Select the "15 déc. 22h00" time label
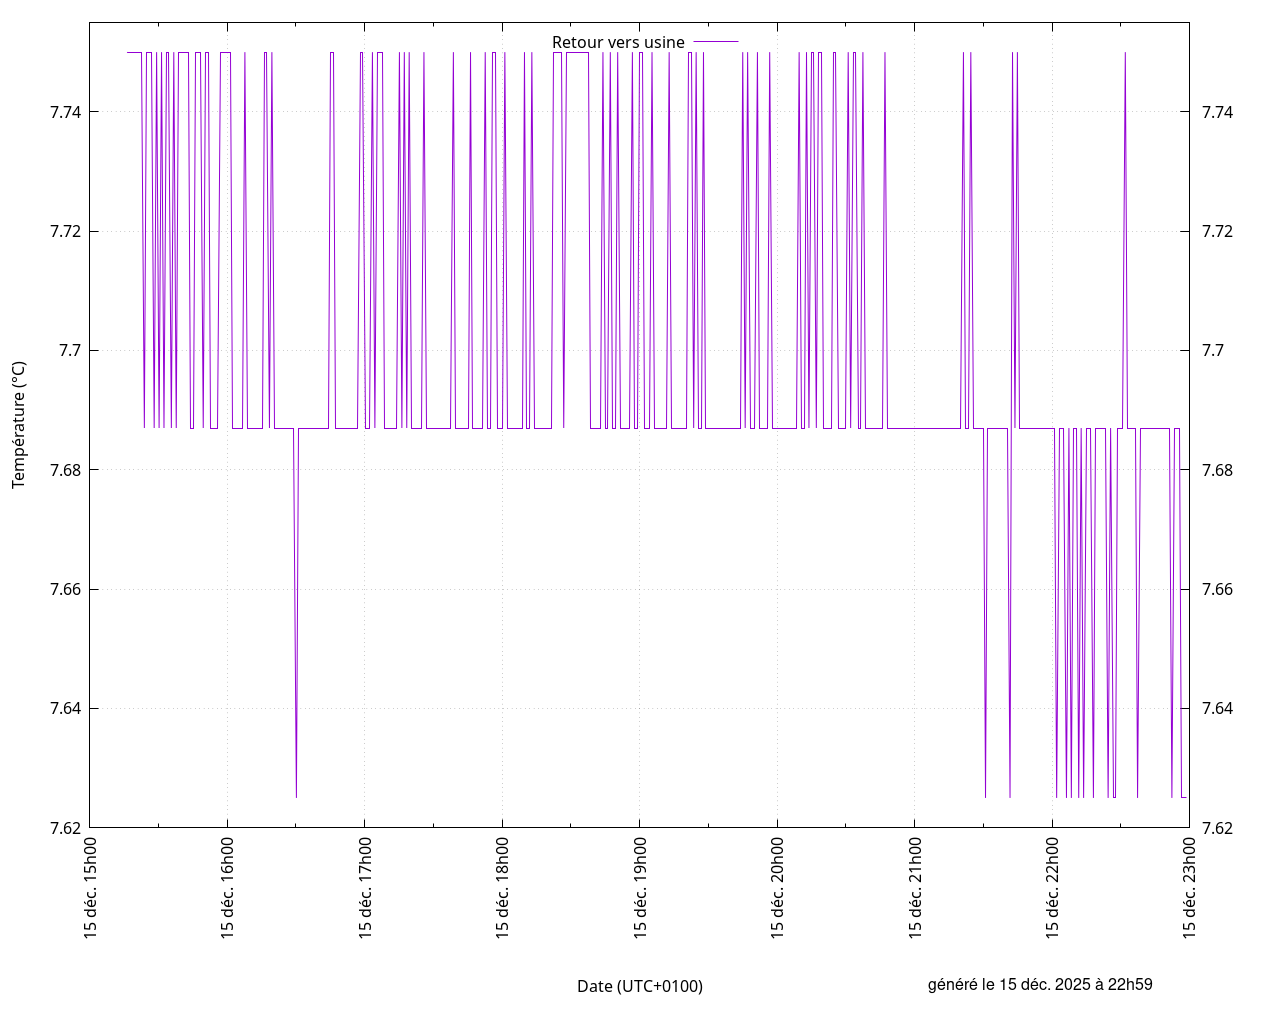Viewport: 1280px width, 1024px height. pos(1052,887)
